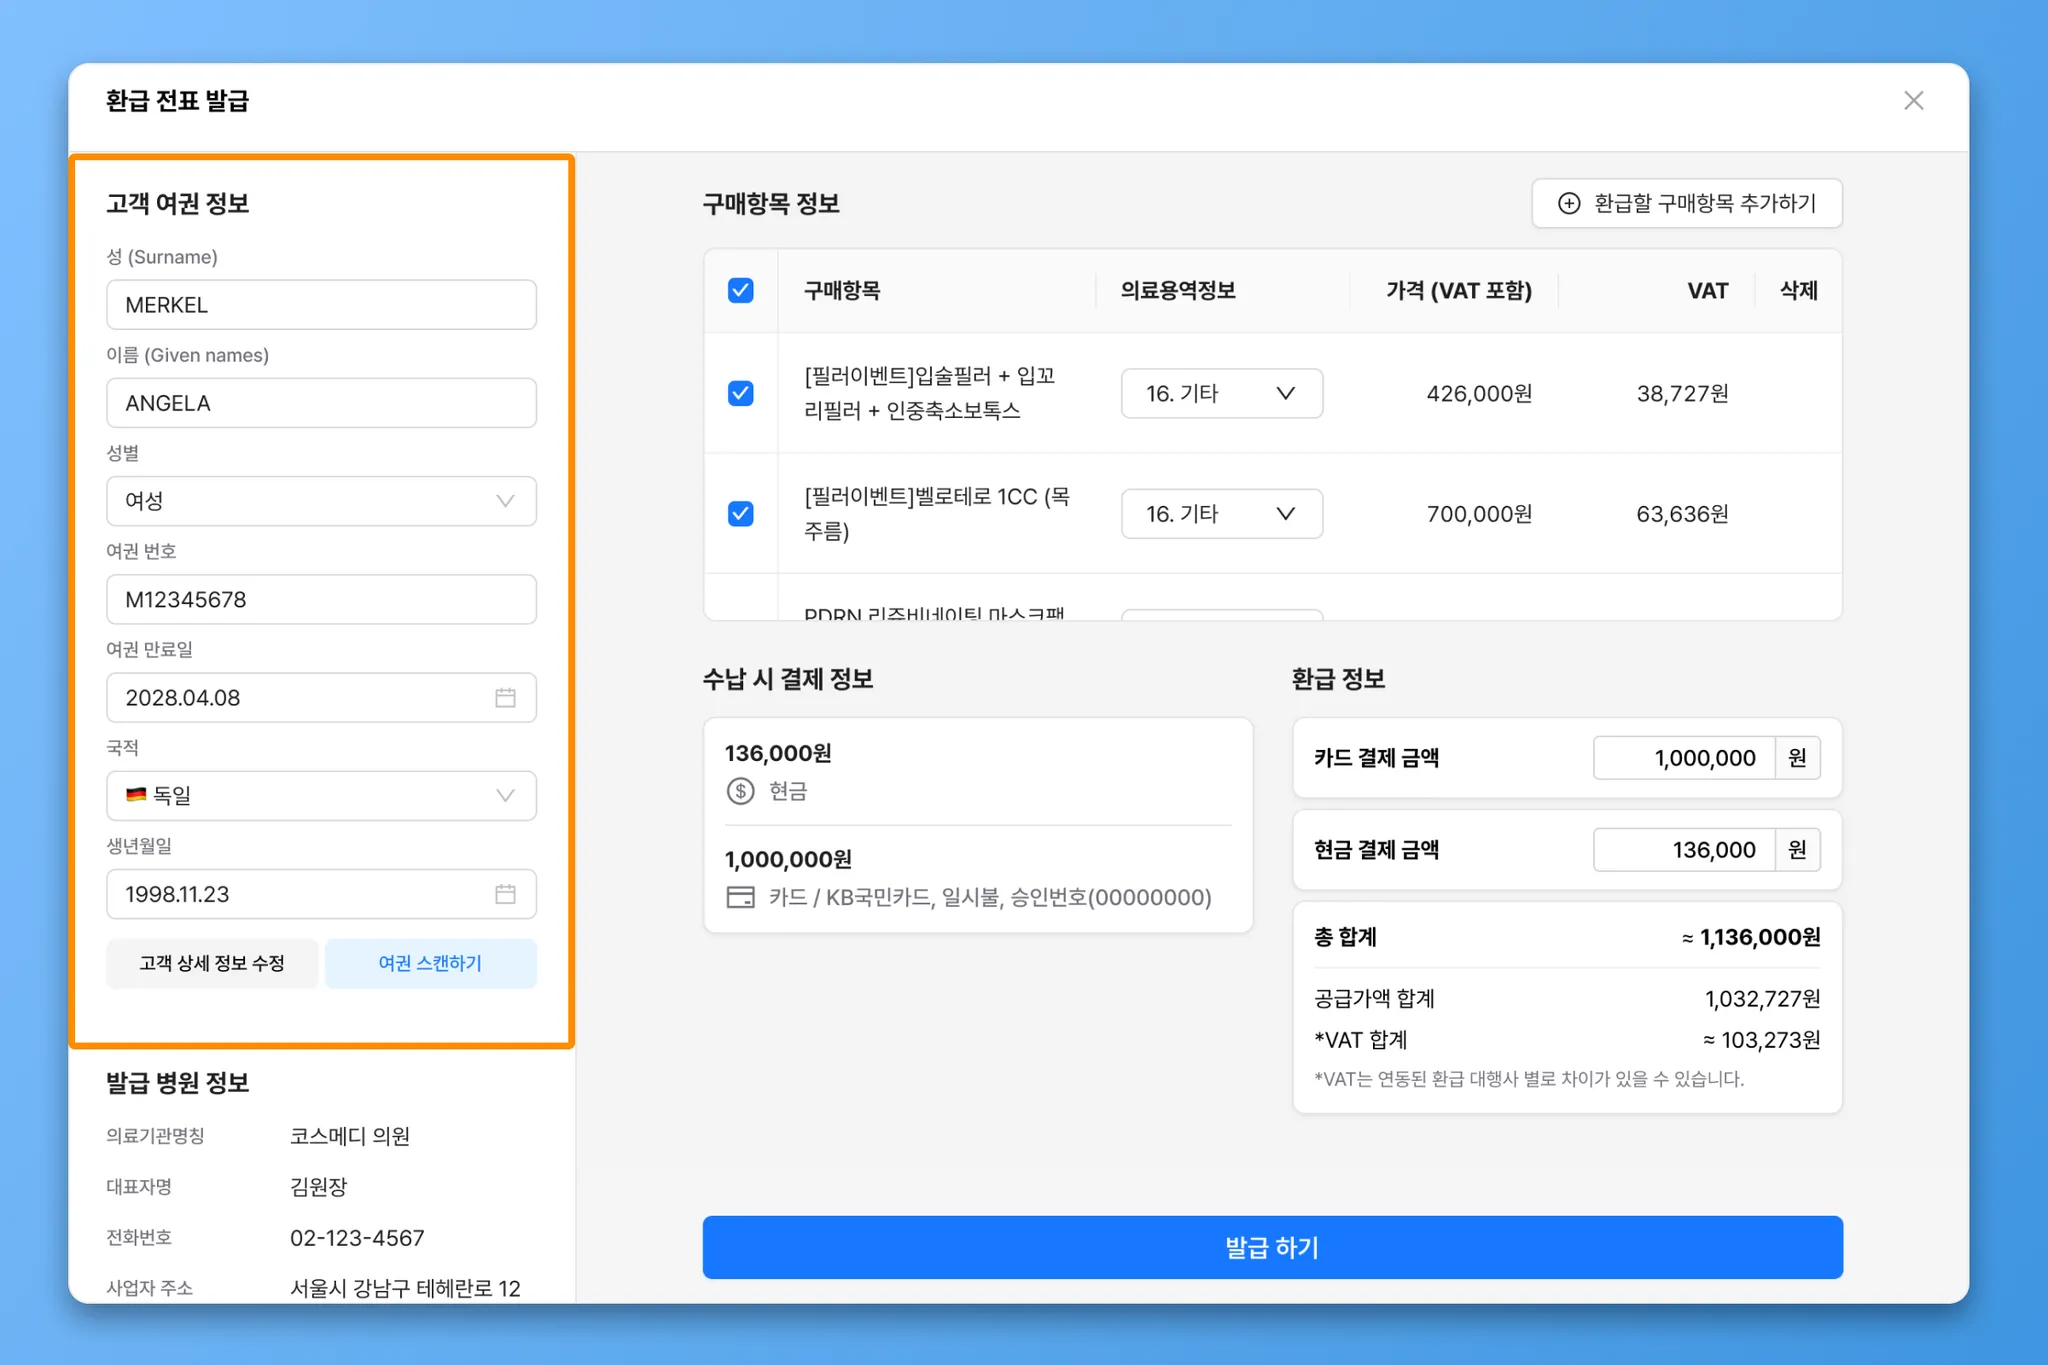
Task: Click the passport number field M12345678
Action: [321, 600]
